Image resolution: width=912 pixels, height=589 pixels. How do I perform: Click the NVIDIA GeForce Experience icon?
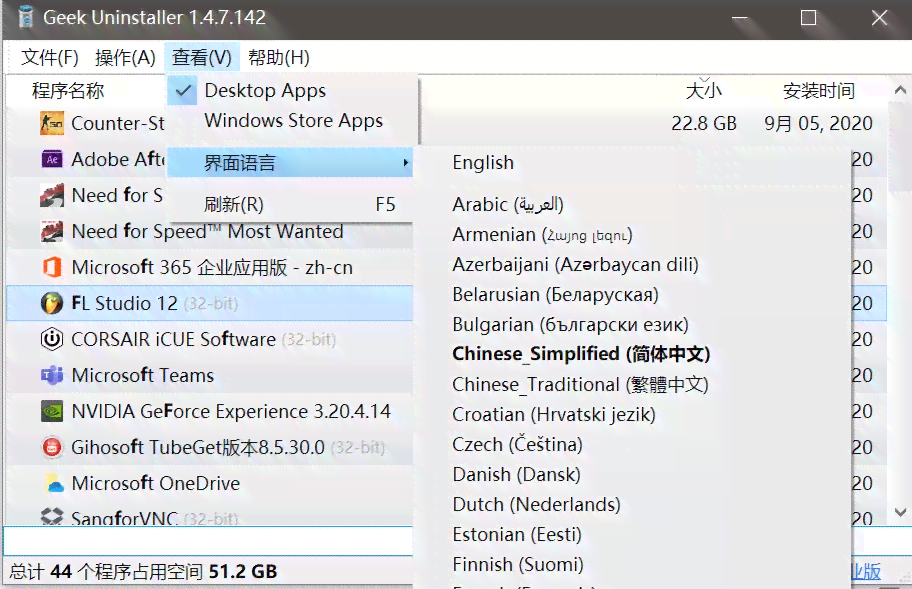52,412
